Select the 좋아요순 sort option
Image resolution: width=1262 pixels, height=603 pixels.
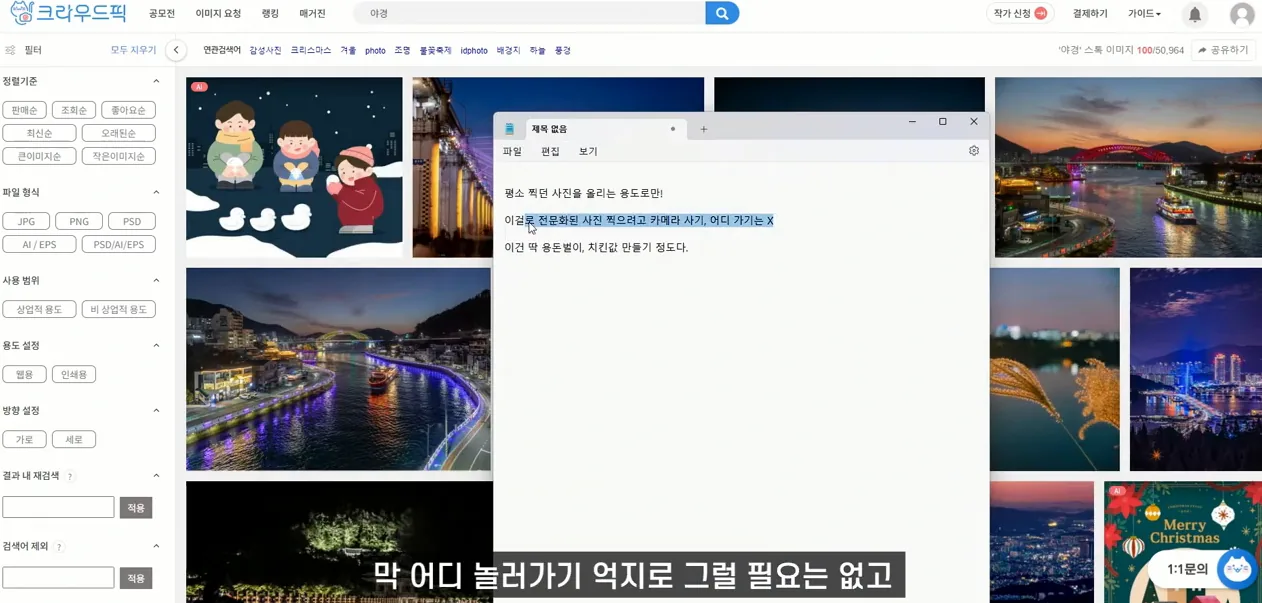click(128, 110)
